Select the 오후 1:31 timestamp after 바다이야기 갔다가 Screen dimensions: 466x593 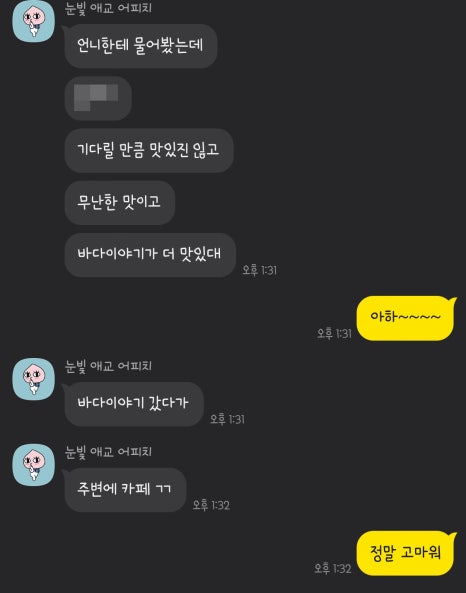pos(227,419)
